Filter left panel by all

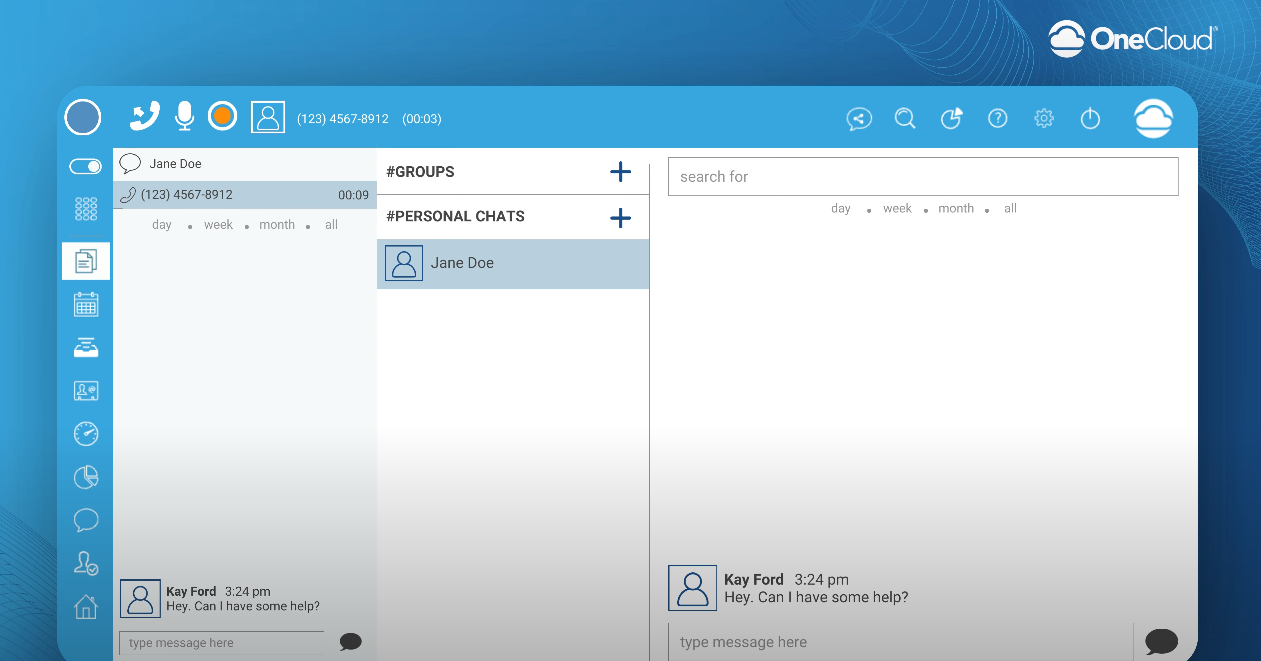click(331, 225)
